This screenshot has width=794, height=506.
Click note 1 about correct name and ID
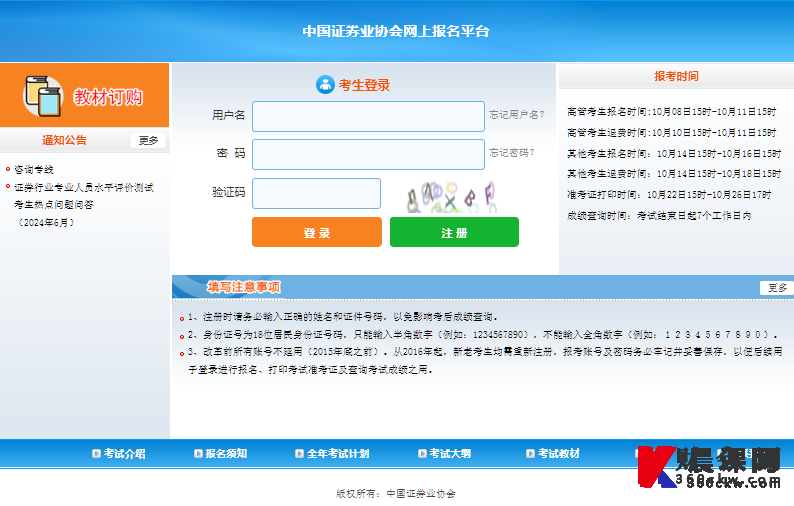coord(343,317)
